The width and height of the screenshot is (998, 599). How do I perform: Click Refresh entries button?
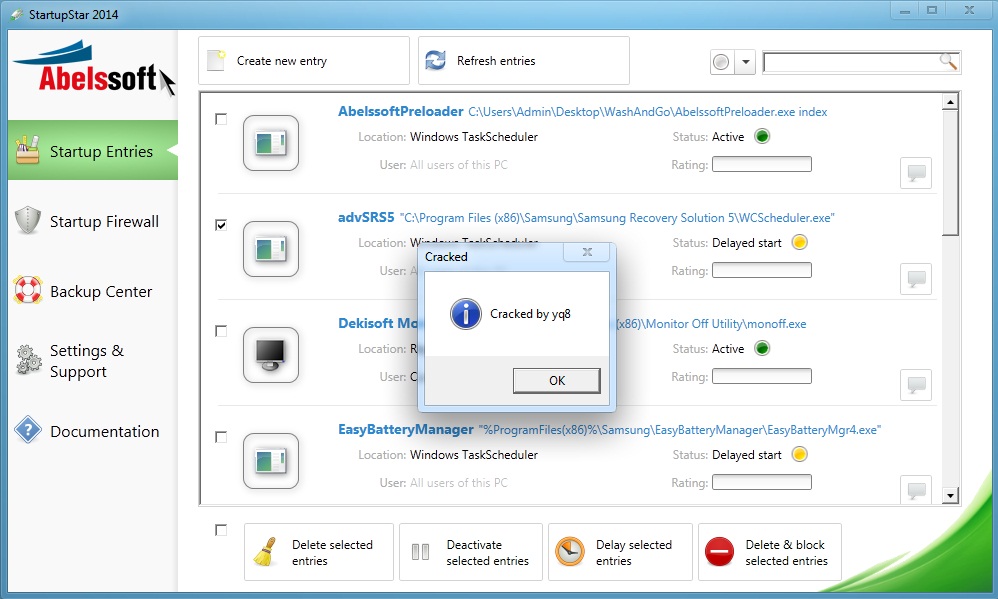[524, 60]
